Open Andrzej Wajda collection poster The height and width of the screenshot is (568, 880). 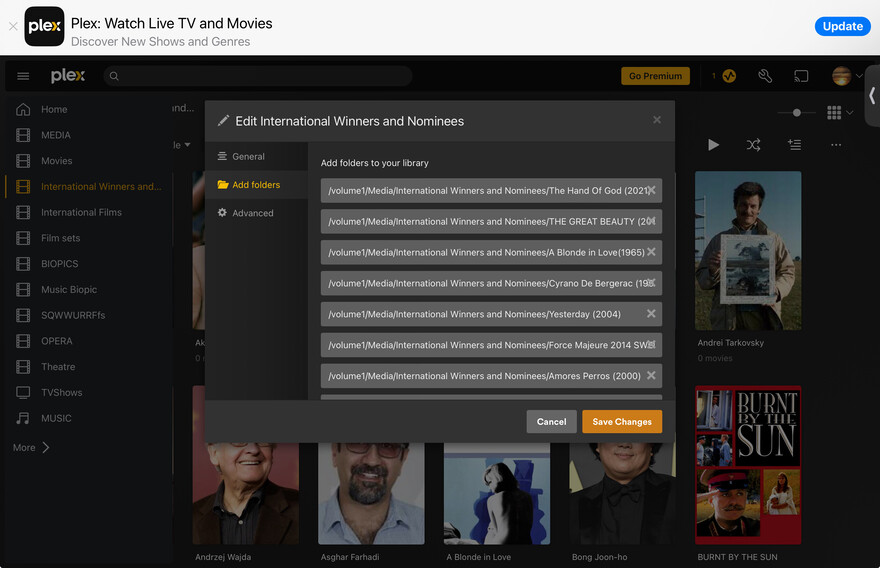click(x=246, y=493)
